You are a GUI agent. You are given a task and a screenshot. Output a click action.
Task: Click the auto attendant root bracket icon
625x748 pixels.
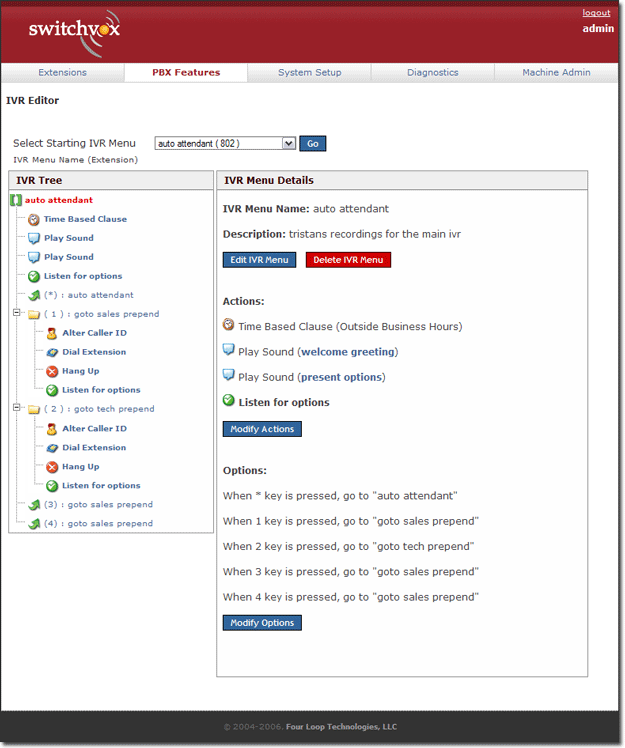pyautogui.click(x=16, y=200)
